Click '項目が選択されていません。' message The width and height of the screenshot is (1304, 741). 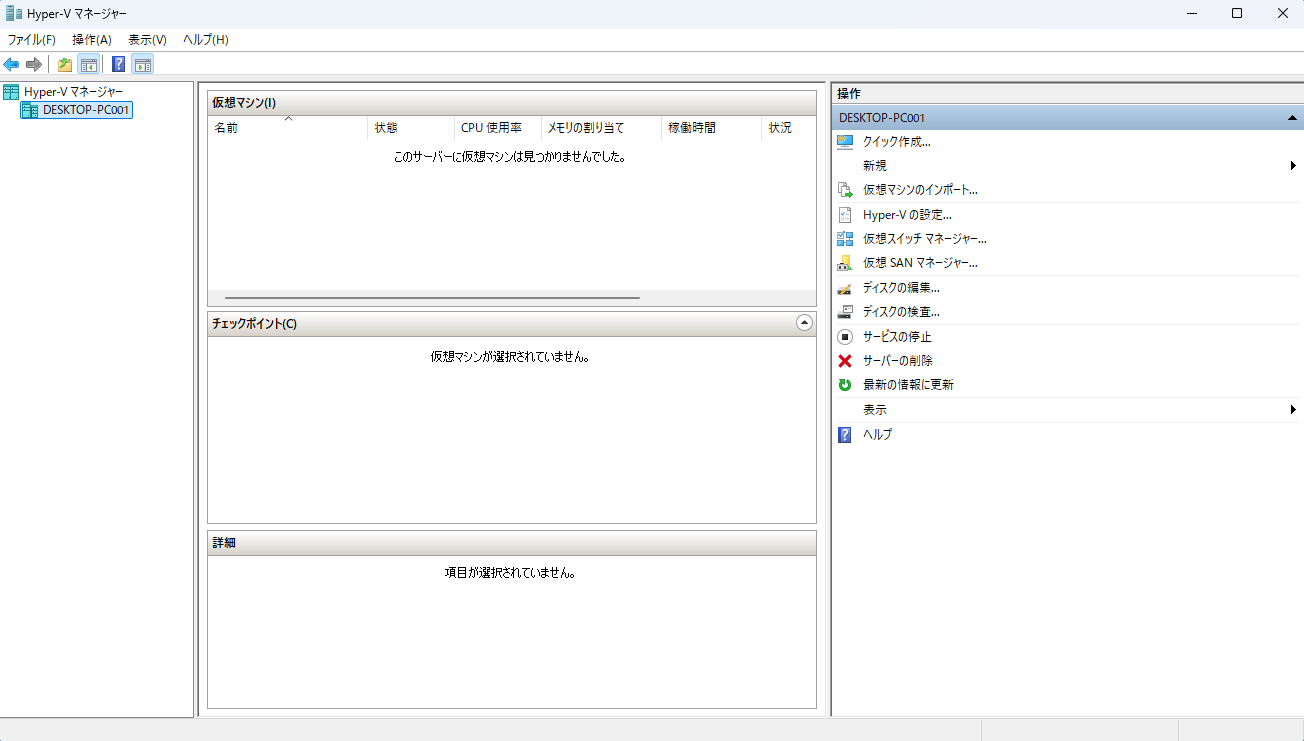511,573
